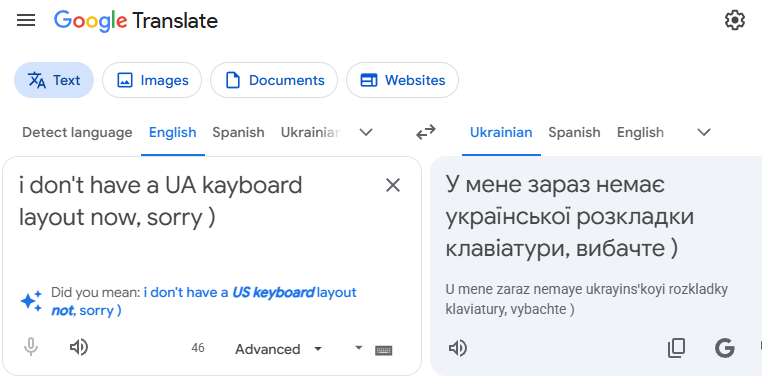The image size is (762, 385).
Task: Click the translated Ukrainian text
Action: 570,216
